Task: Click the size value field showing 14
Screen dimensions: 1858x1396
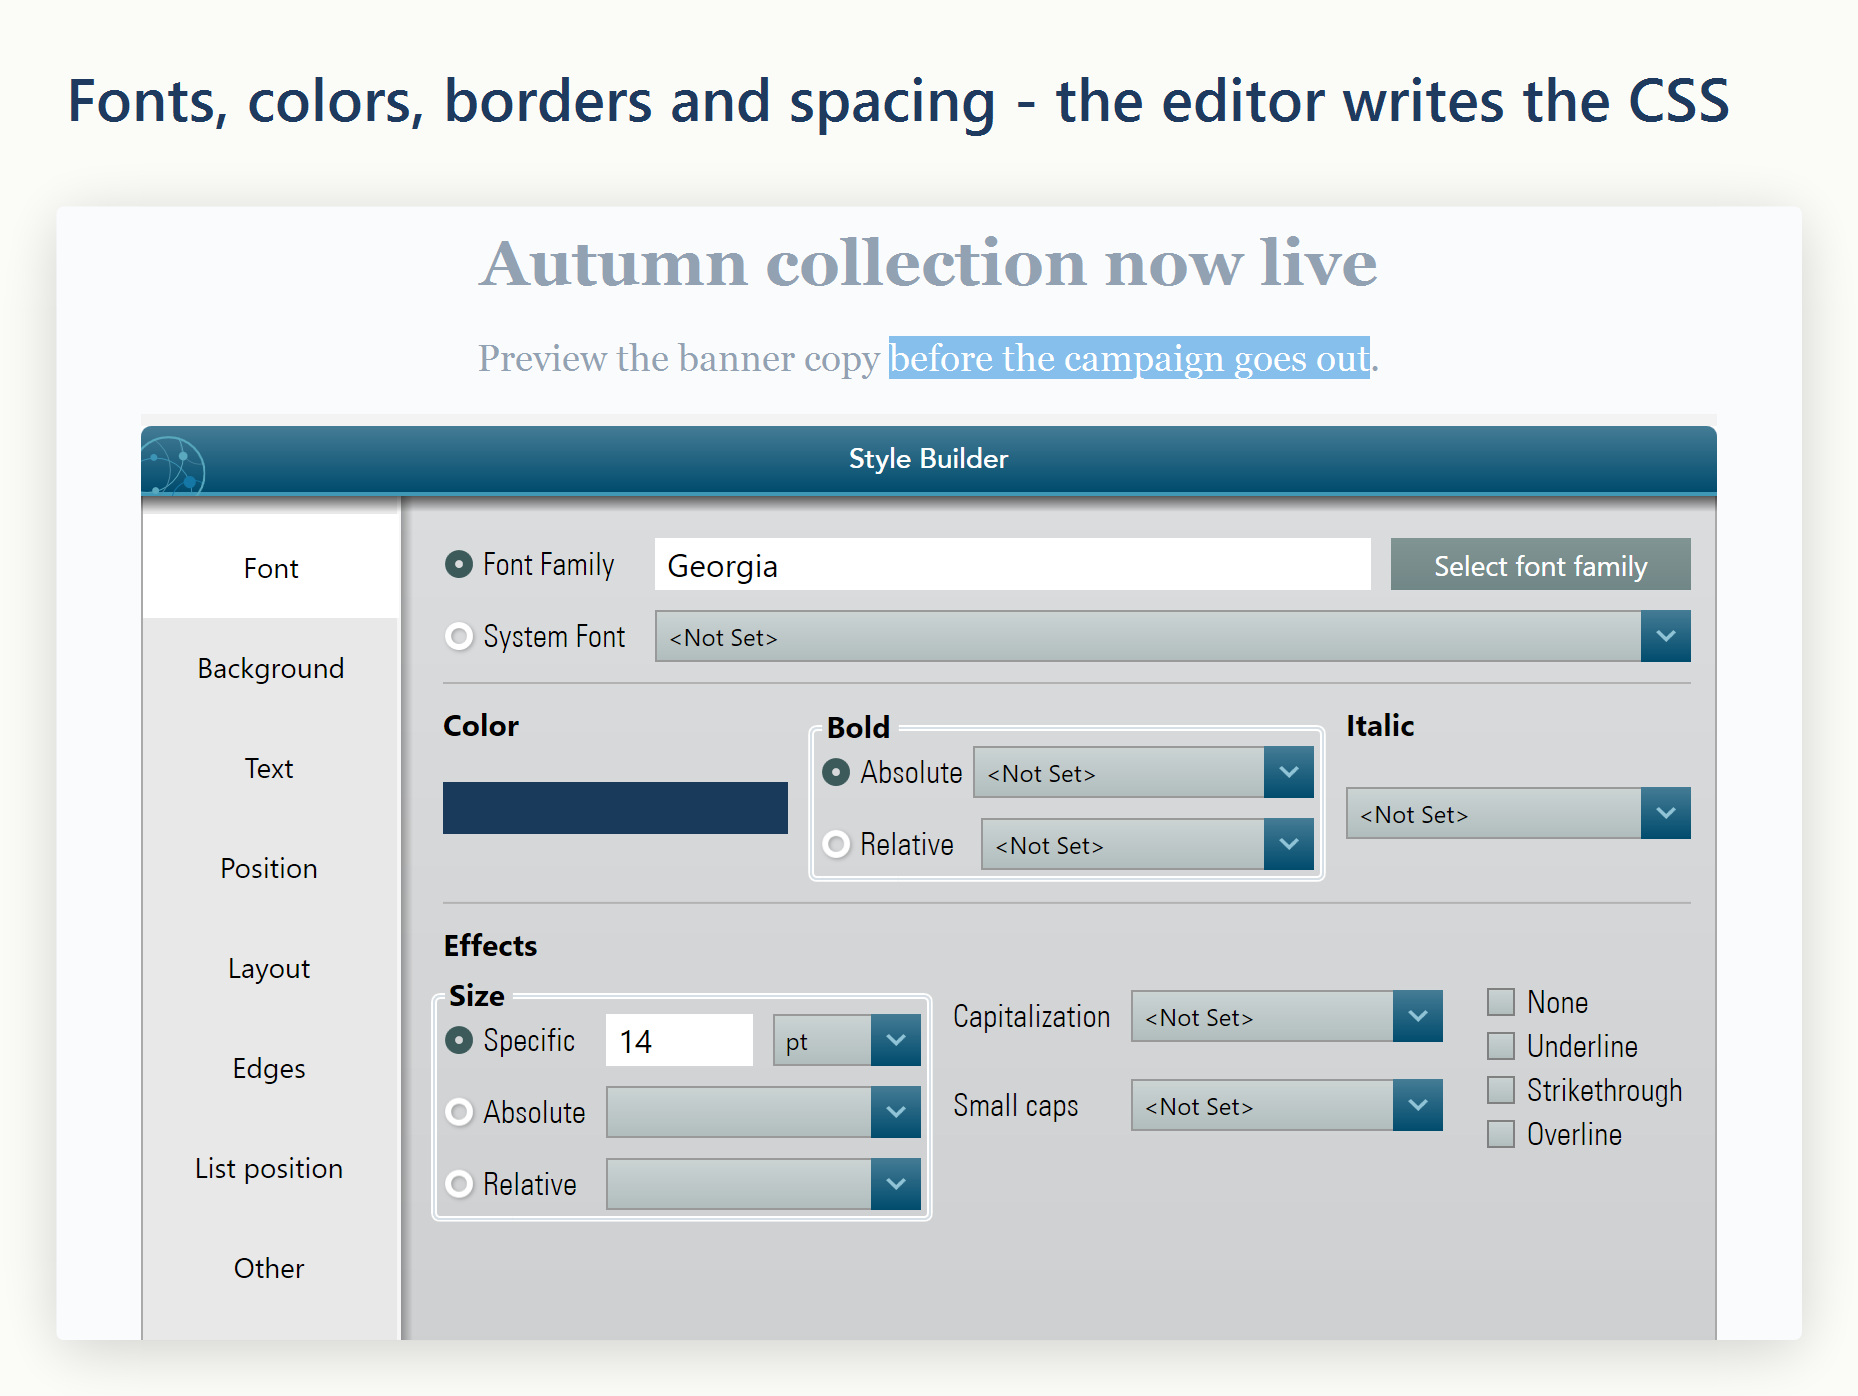Action: tap(680, 1041)
